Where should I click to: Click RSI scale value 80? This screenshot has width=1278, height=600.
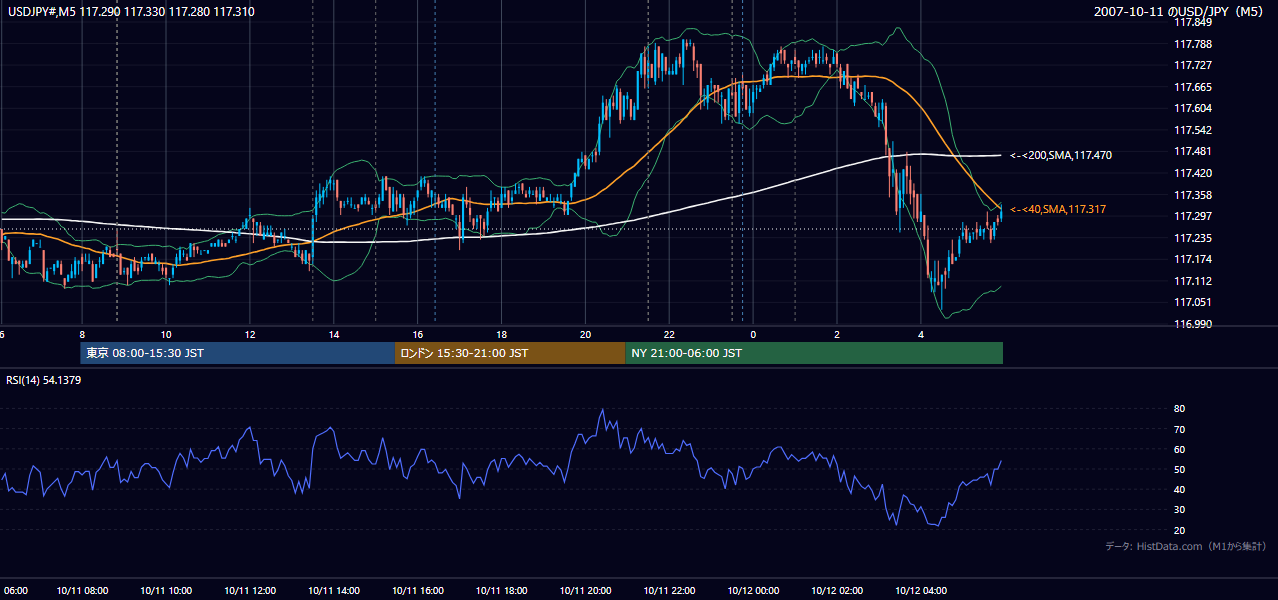pyautogui.click(x=1179, y=409)
